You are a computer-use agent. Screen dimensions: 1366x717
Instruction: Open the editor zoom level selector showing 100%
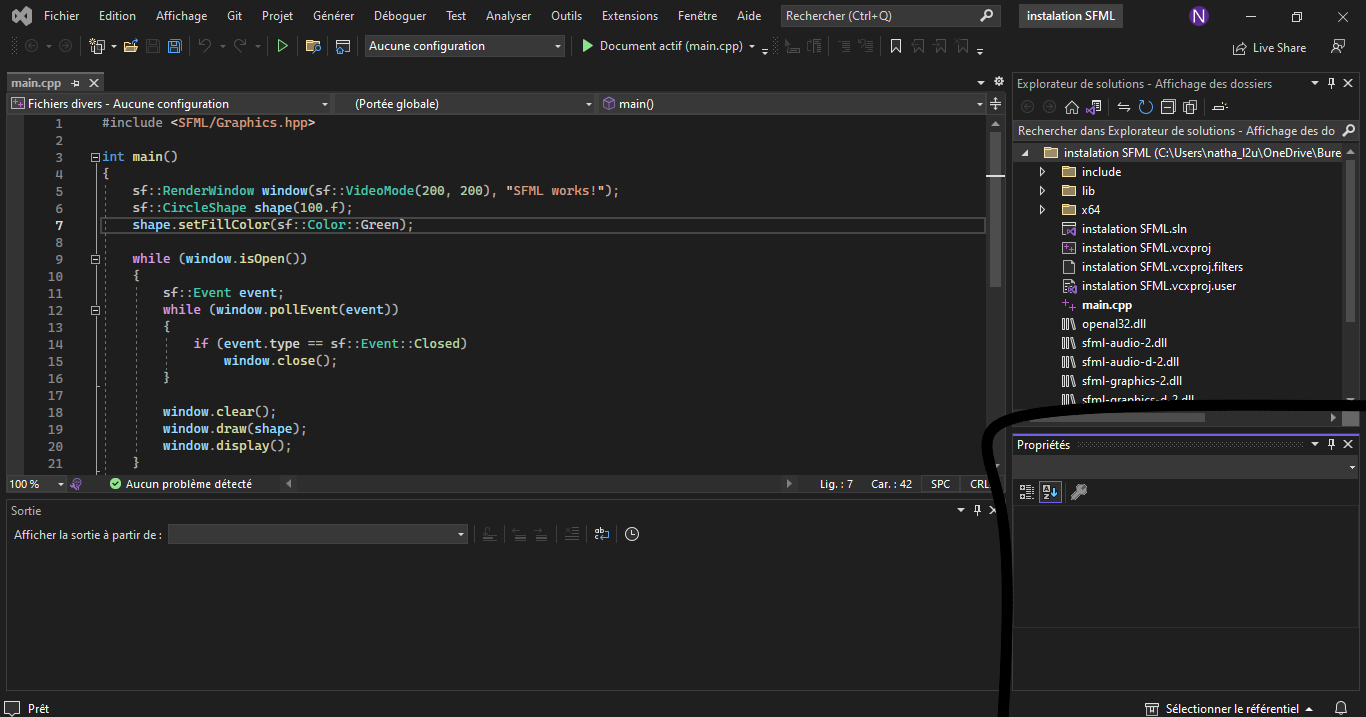click(36, 483)
